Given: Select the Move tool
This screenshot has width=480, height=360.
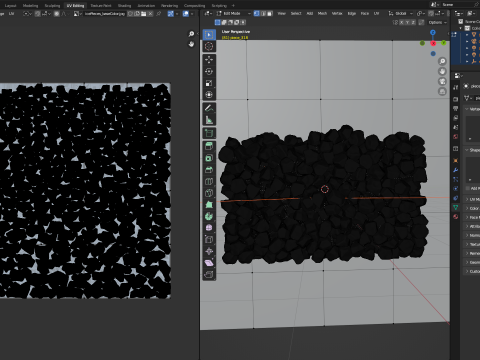Looking at the screenshot, I should (x=209, y=60).
